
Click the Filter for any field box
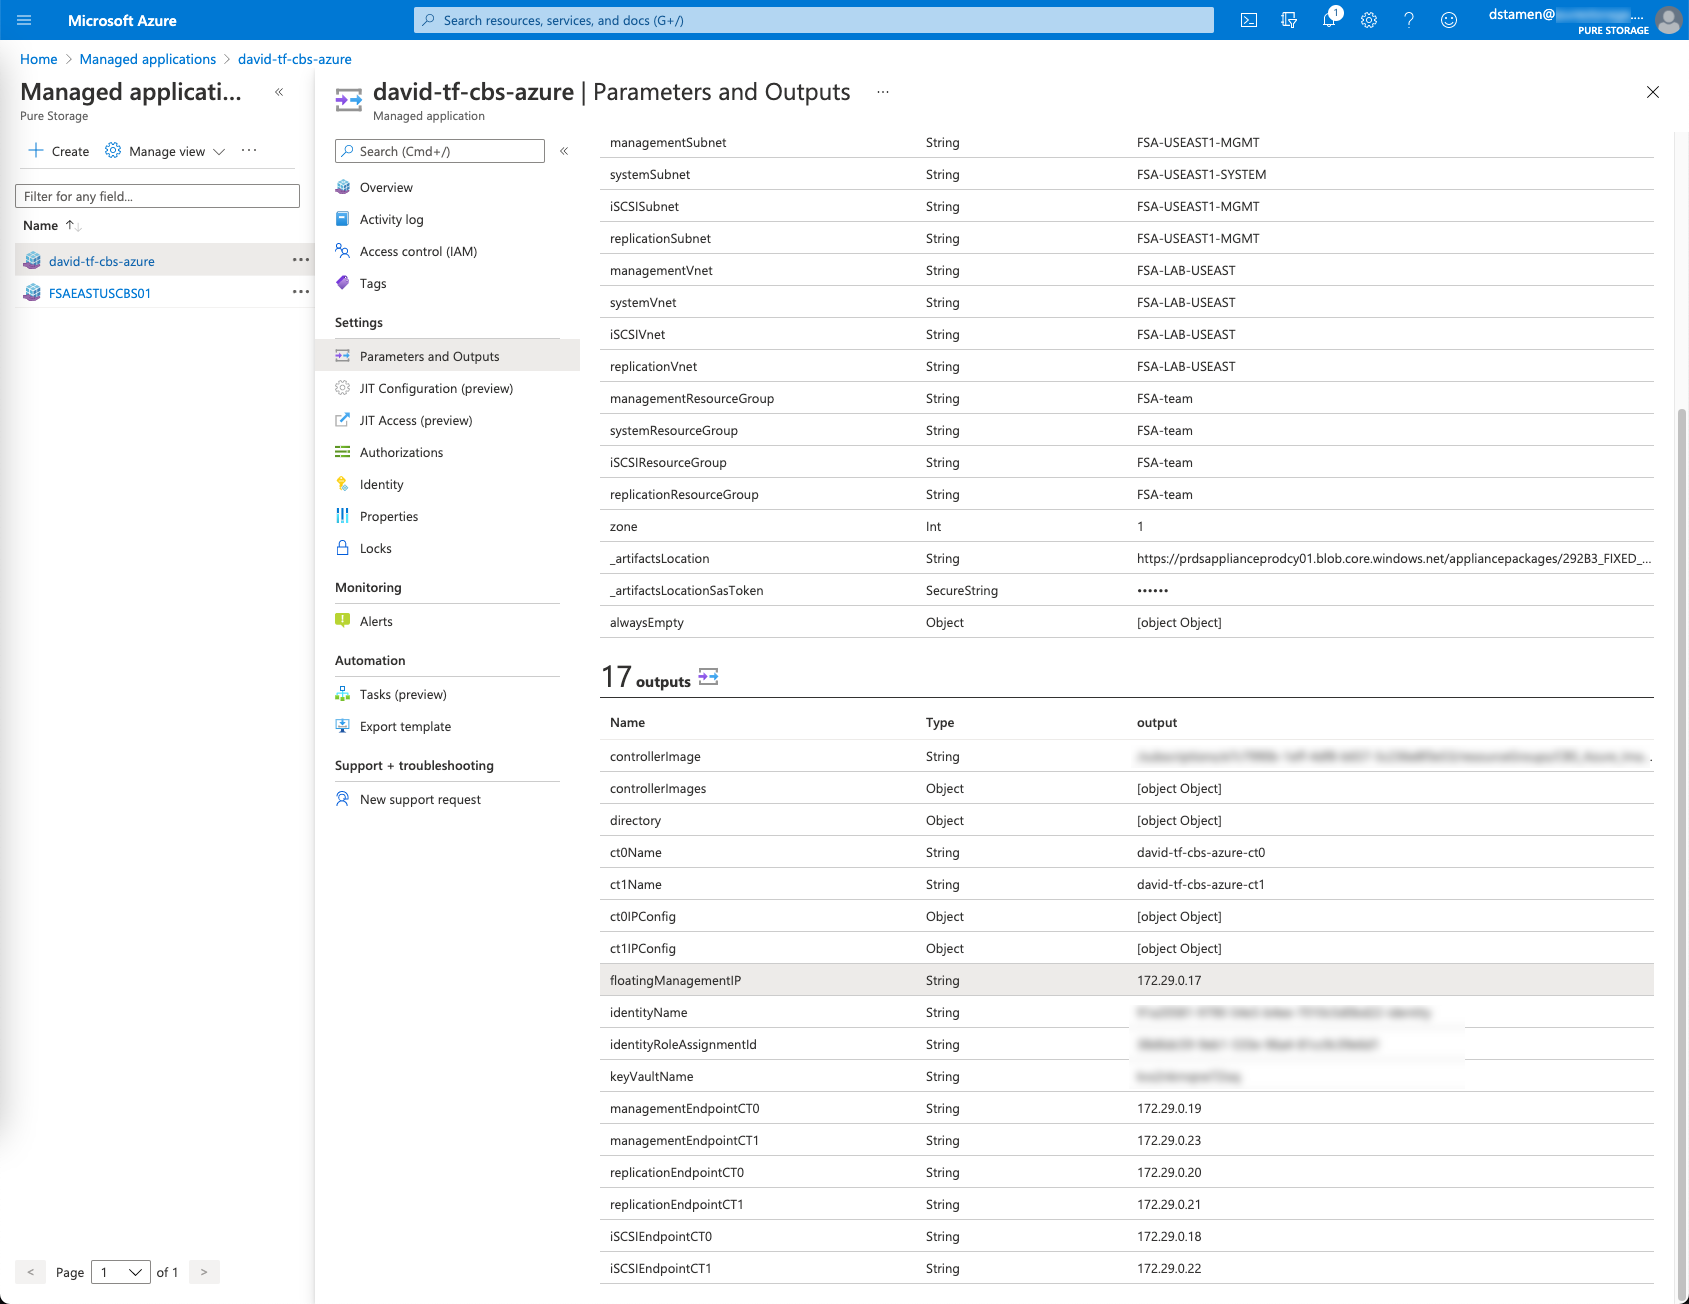pos(157,196)
